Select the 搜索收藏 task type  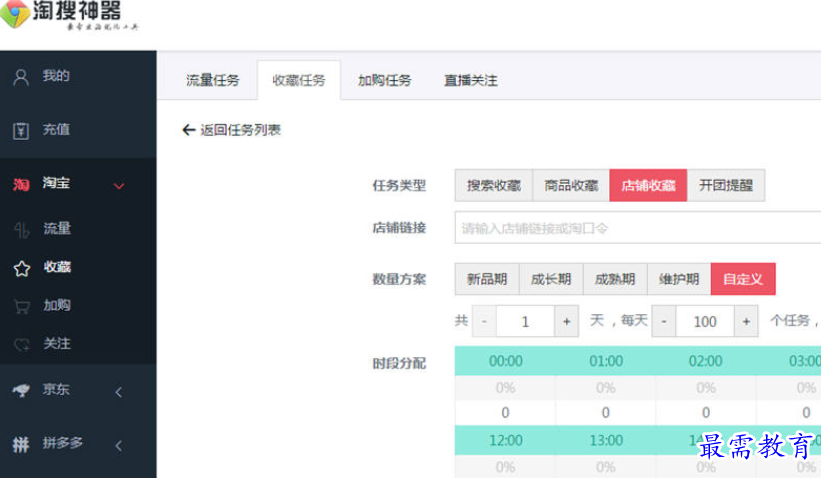pos(494,185)
